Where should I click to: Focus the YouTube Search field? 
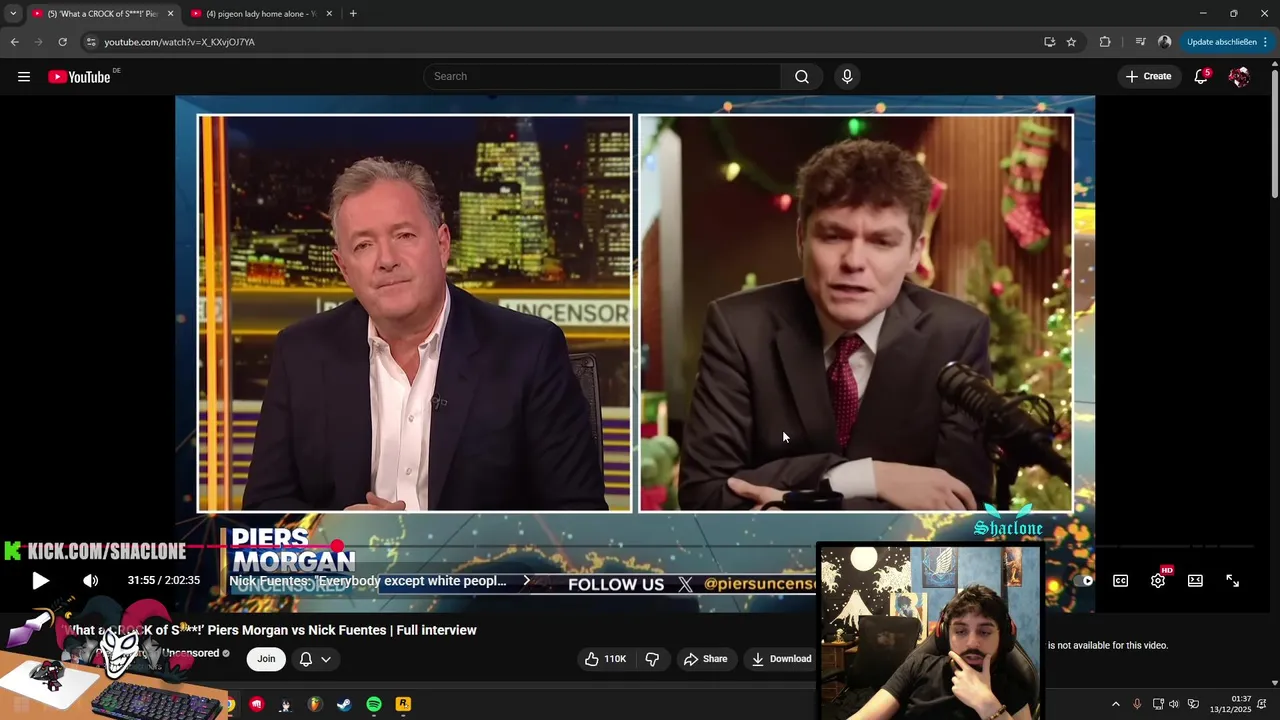[603, 77]
